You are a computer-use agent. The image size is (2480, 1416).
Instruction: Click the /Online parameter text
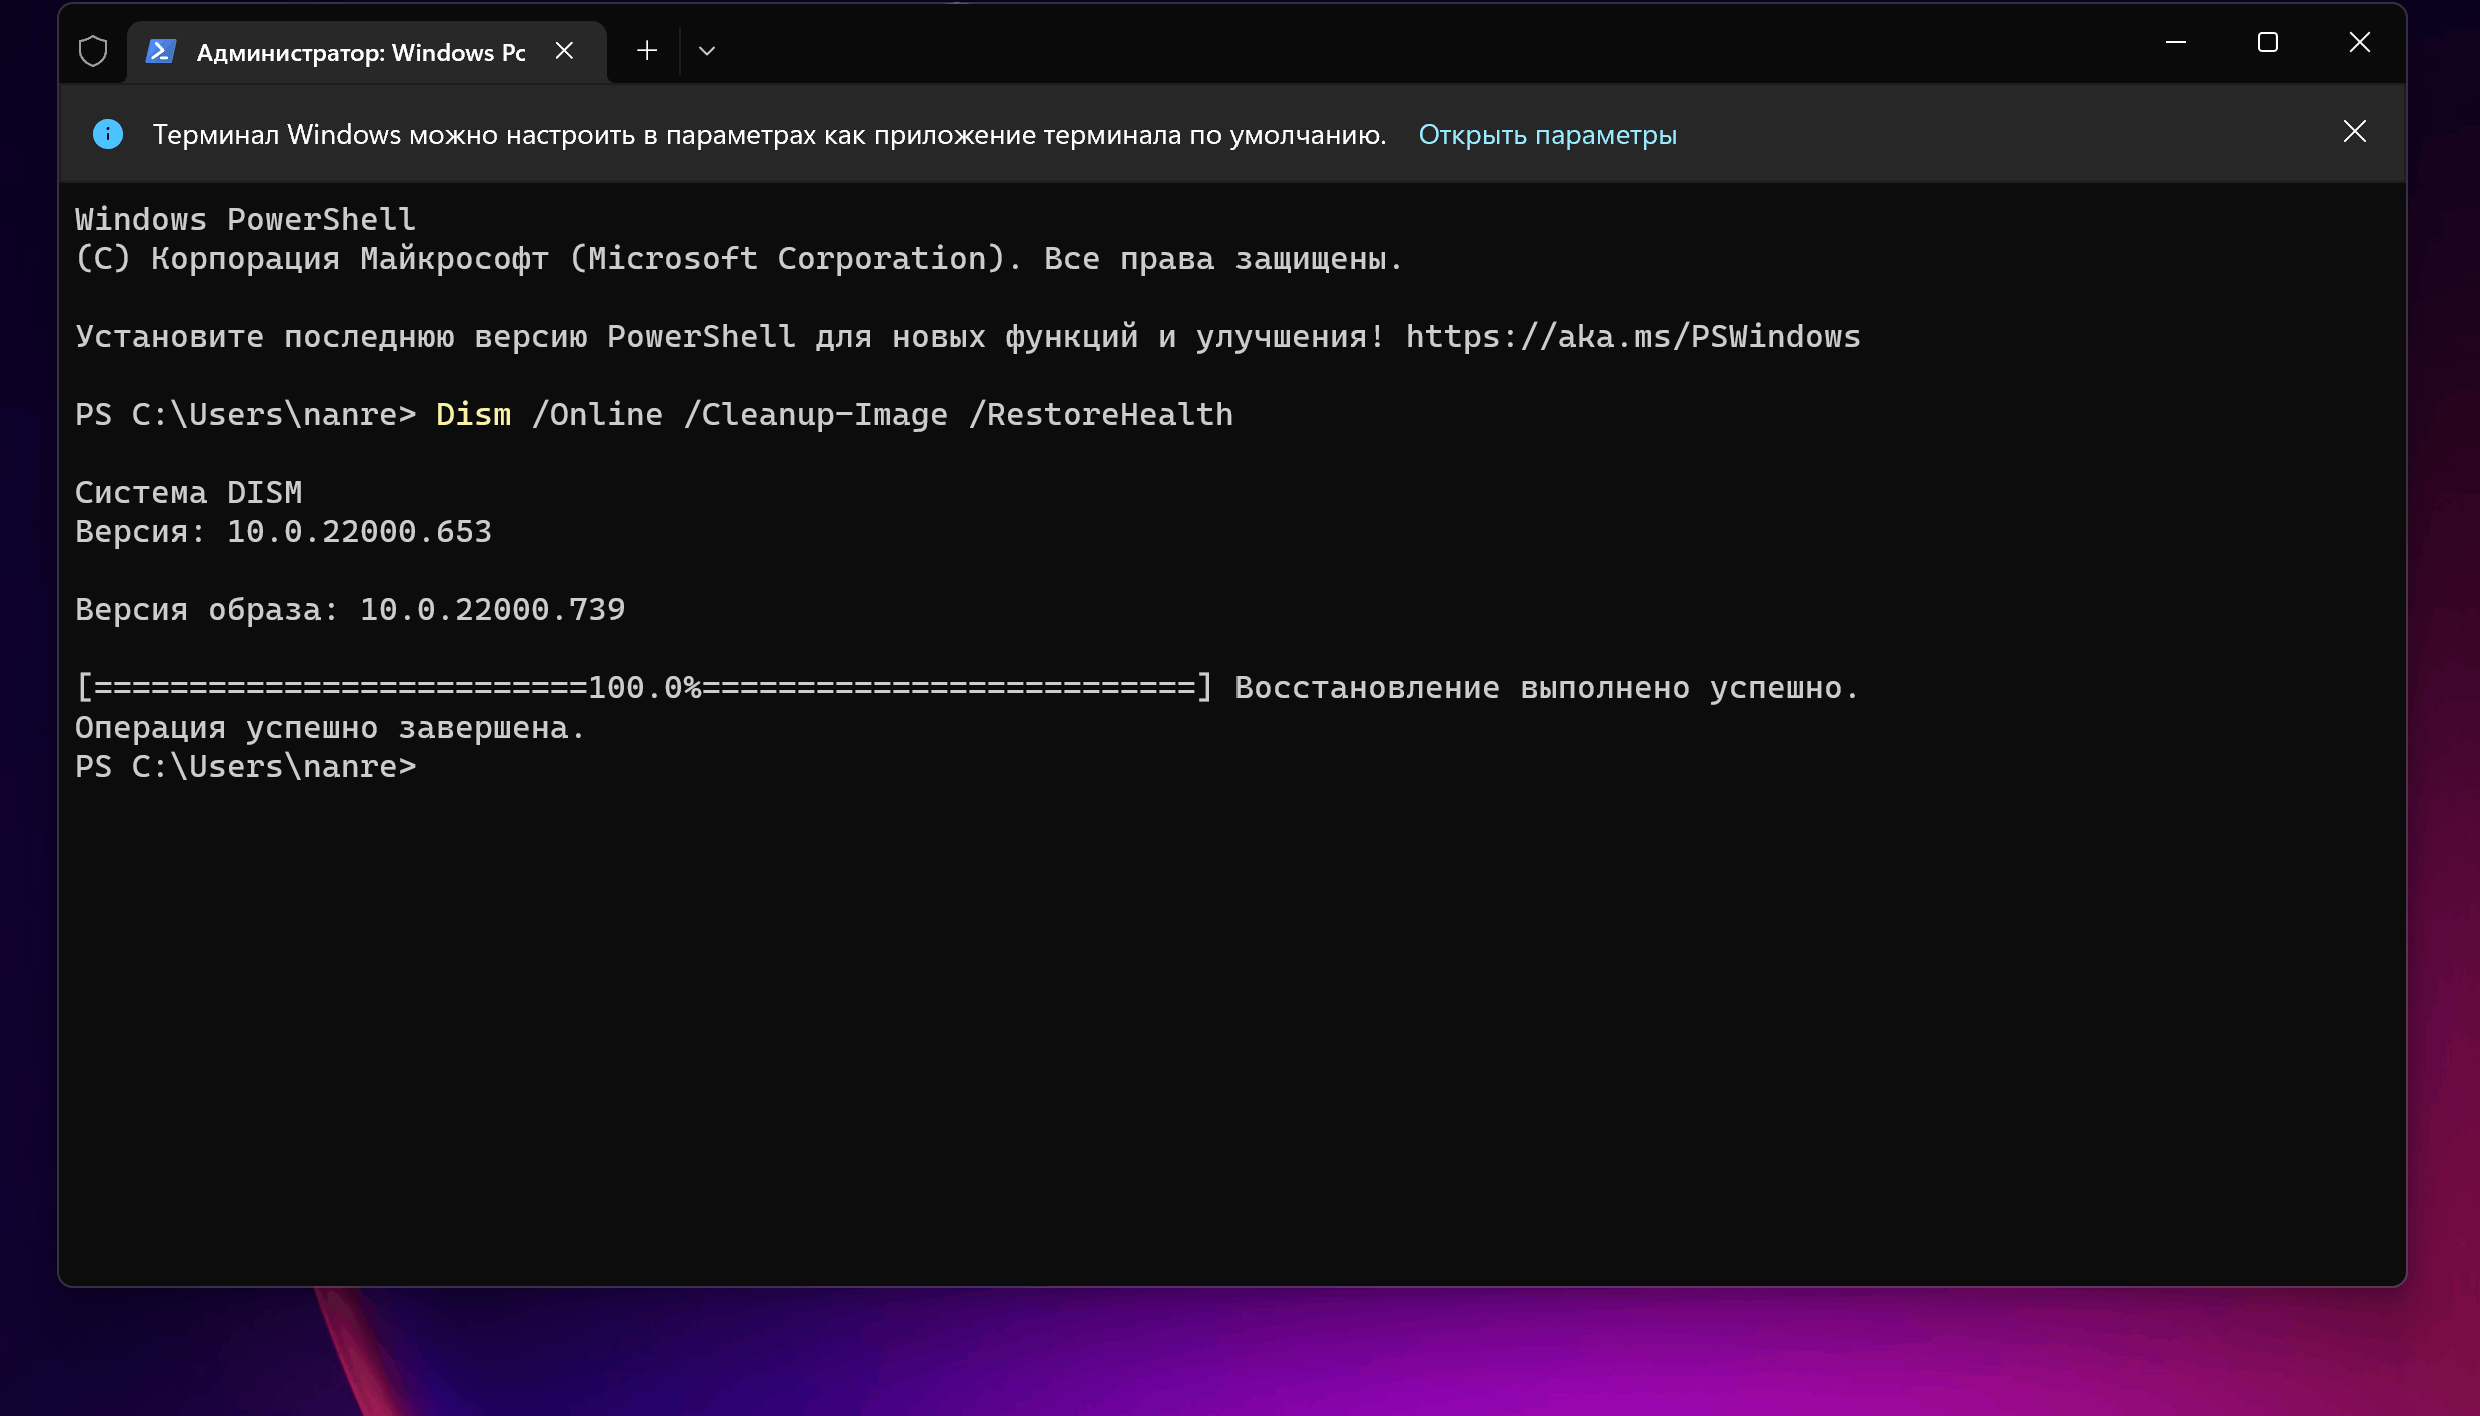pos(597,415)
